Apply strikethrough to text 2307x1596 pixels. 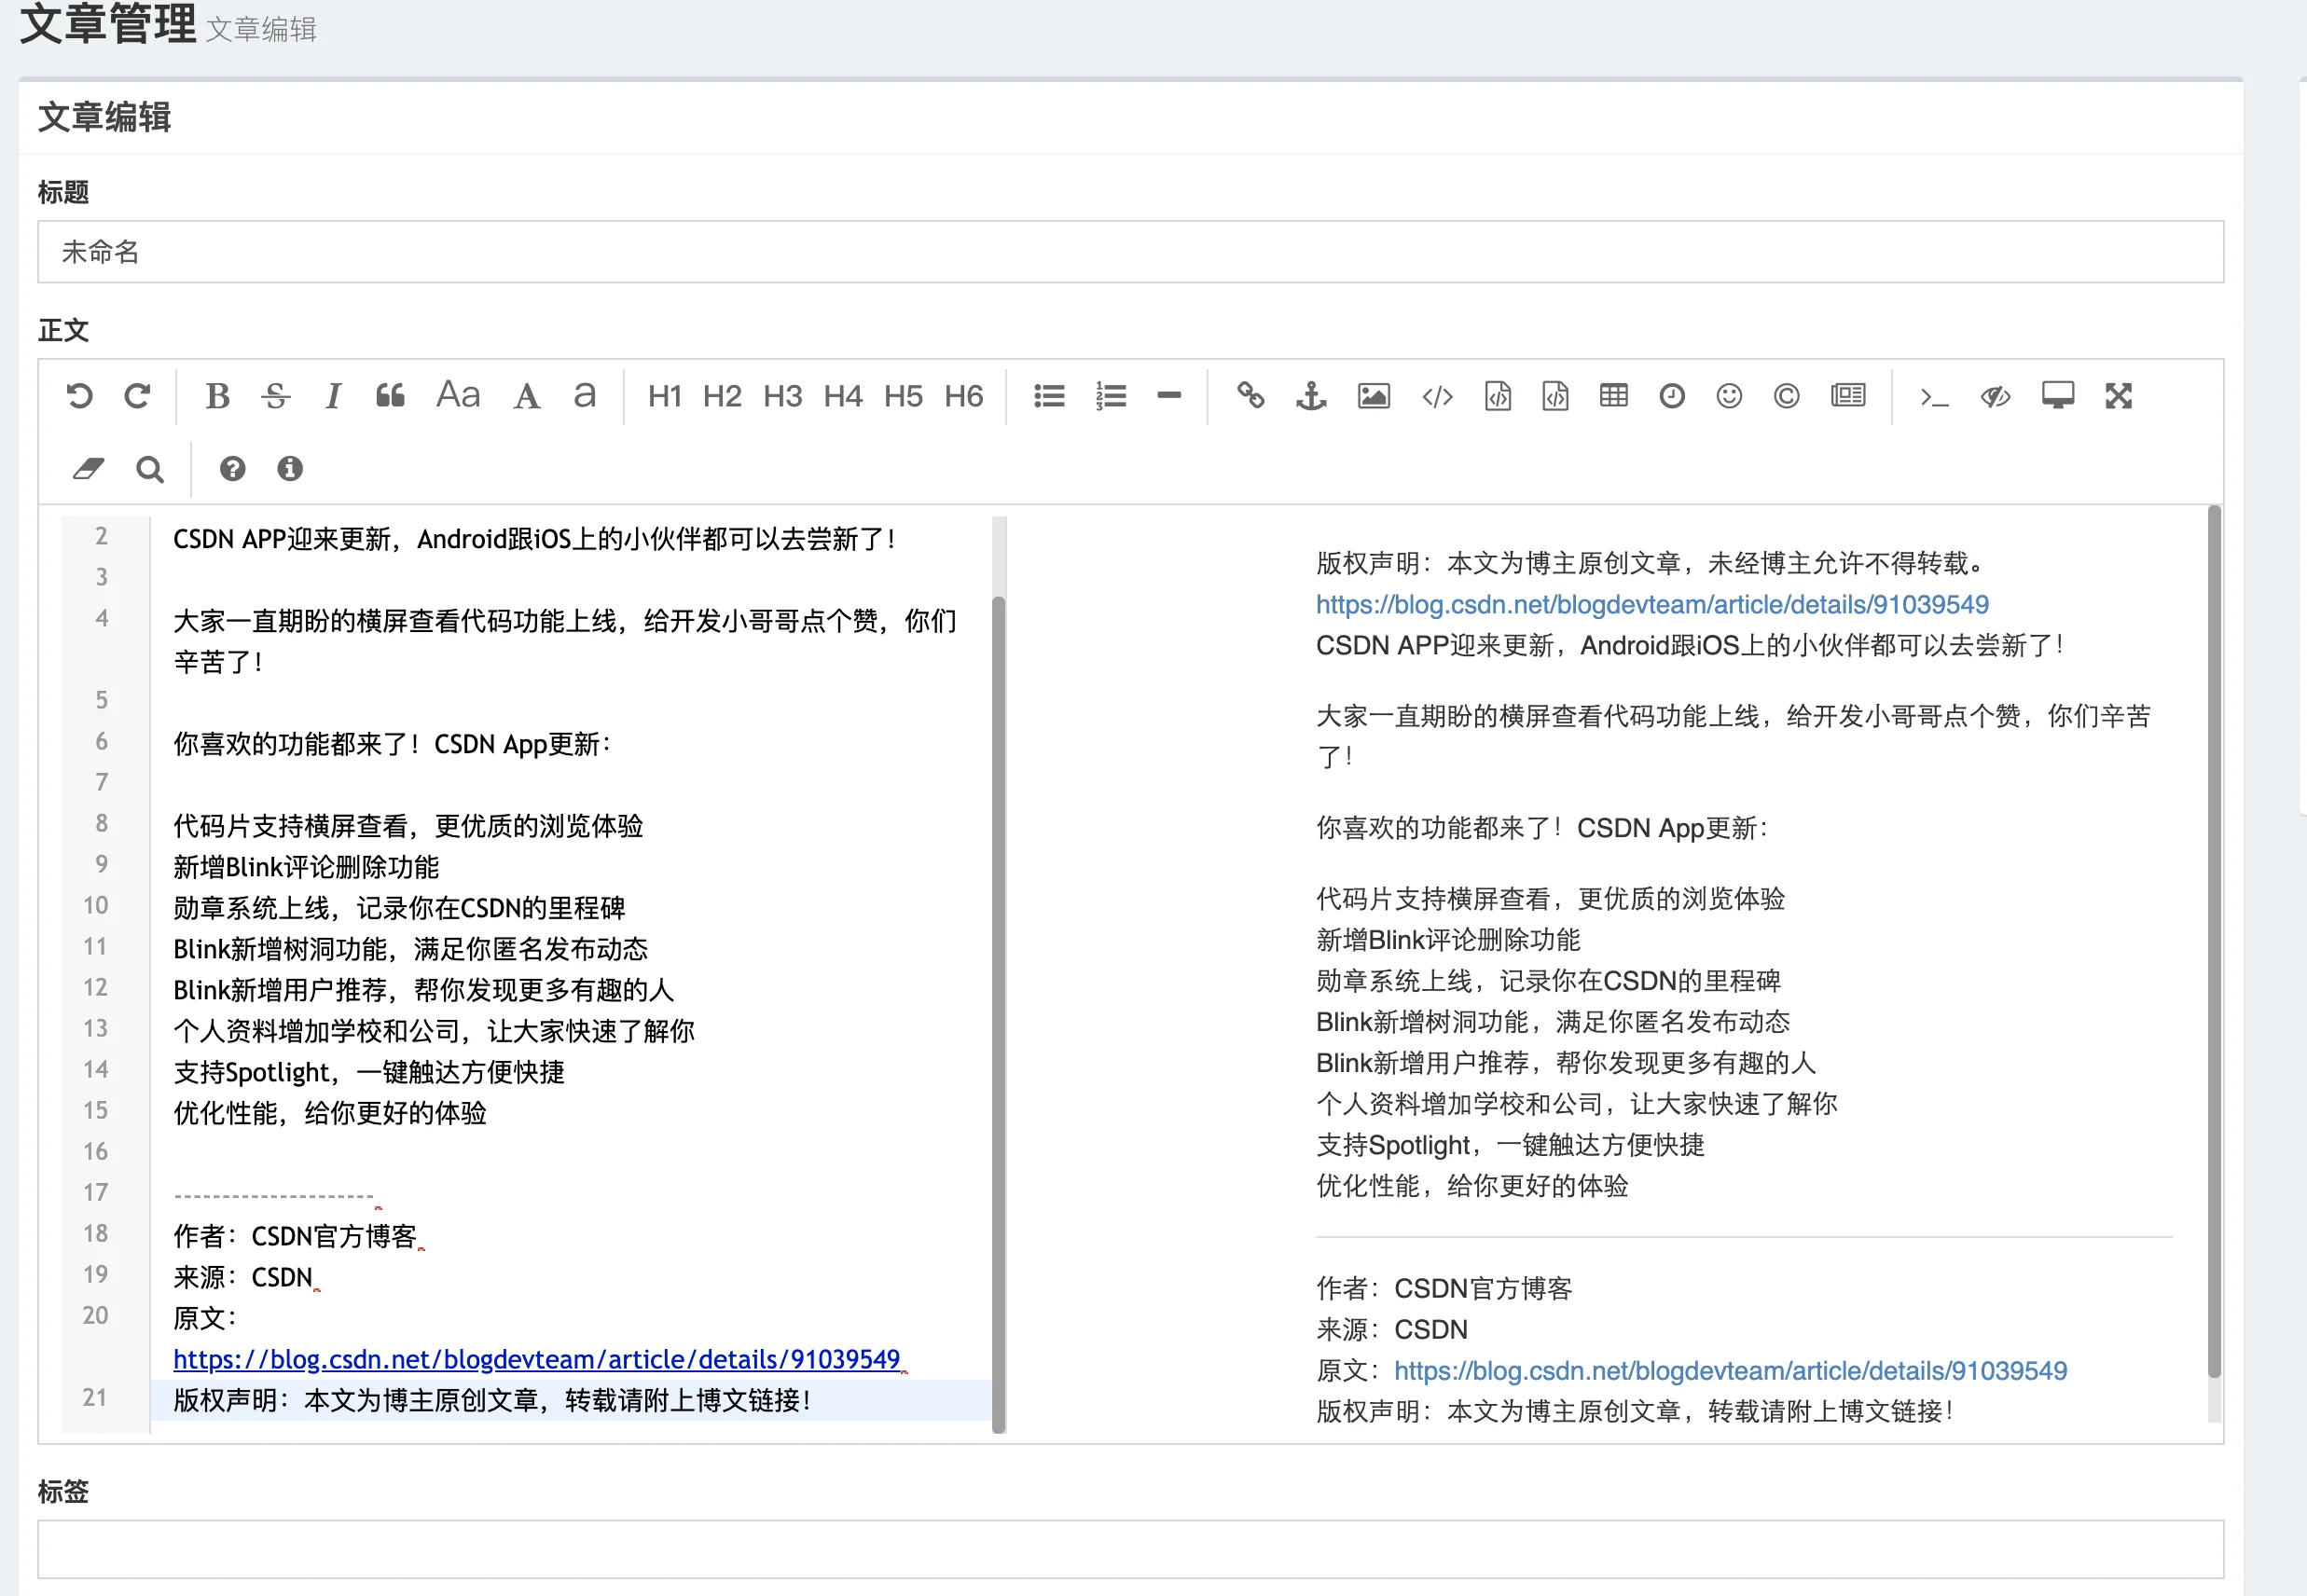coord(275,396)
